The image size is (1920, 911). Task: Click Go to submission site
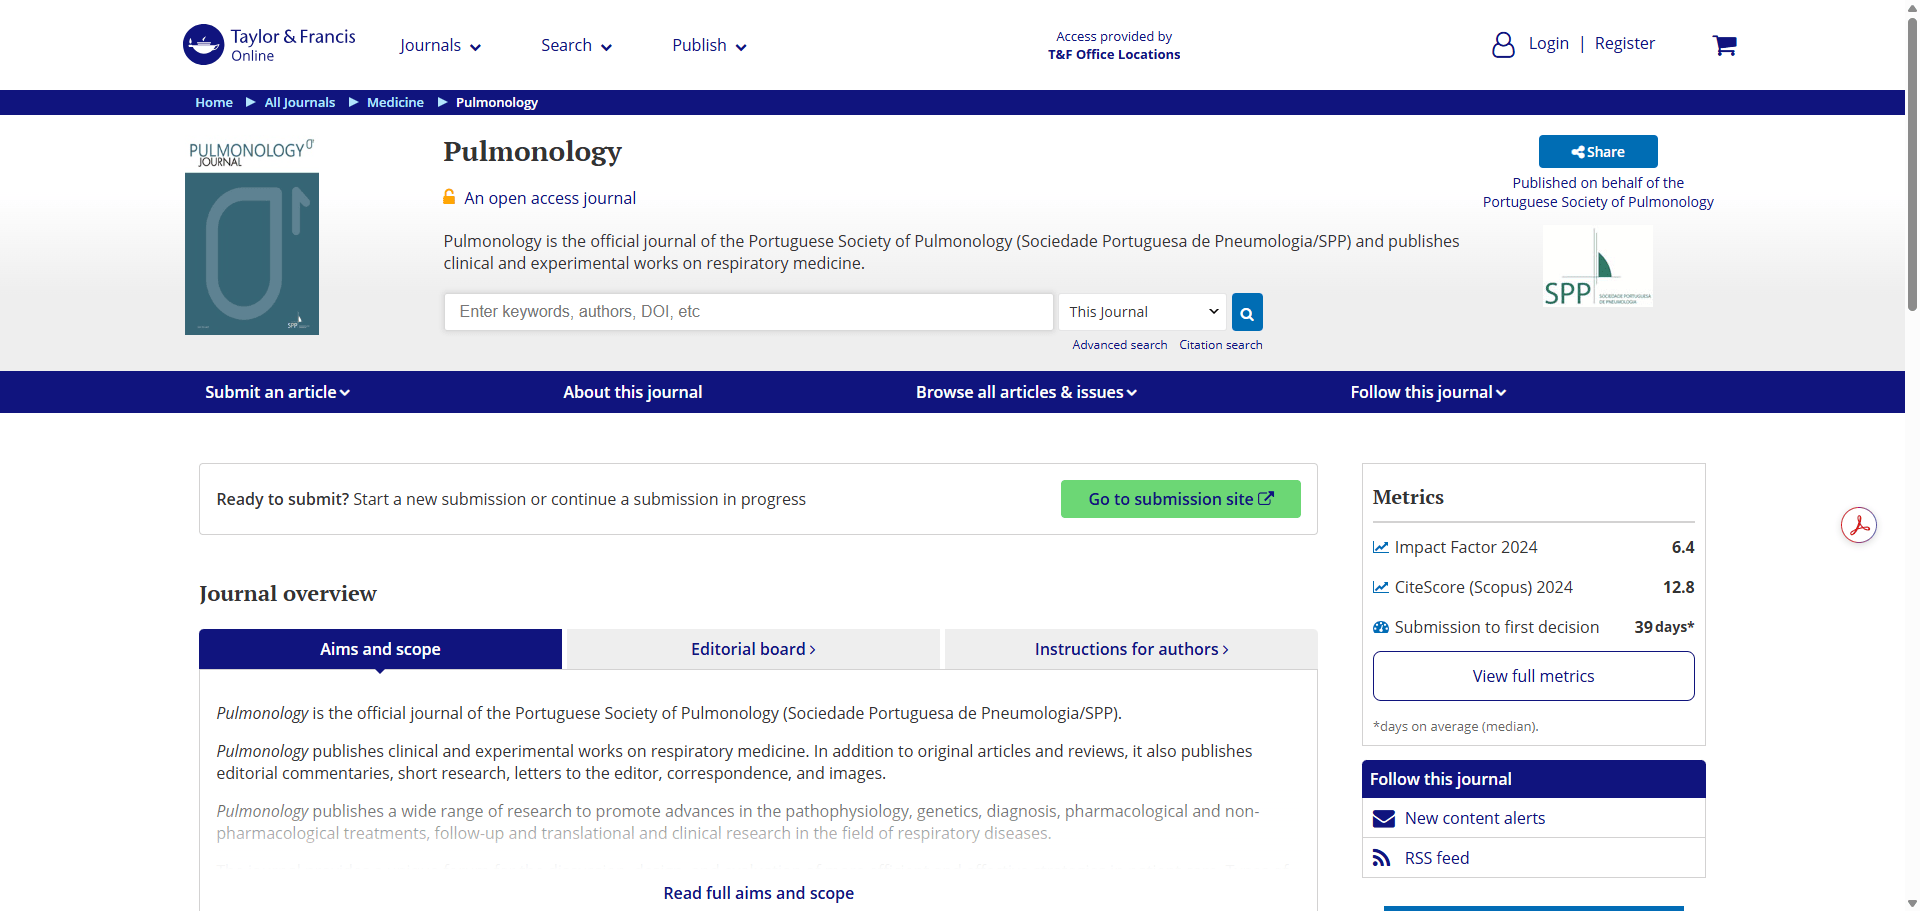[x=1181, y=499]
